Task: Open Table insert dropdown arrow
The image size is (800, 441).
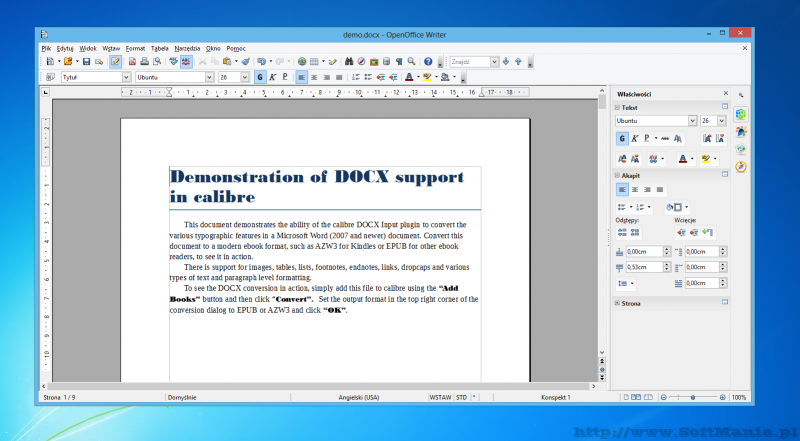Action: tap(323, 62)
